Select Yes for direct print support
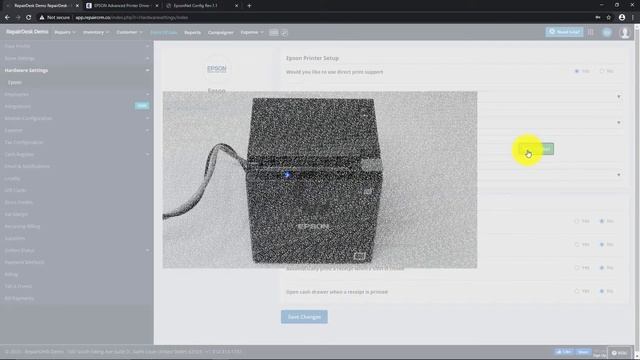Screen dimensions: 640x360 [576, 71]
